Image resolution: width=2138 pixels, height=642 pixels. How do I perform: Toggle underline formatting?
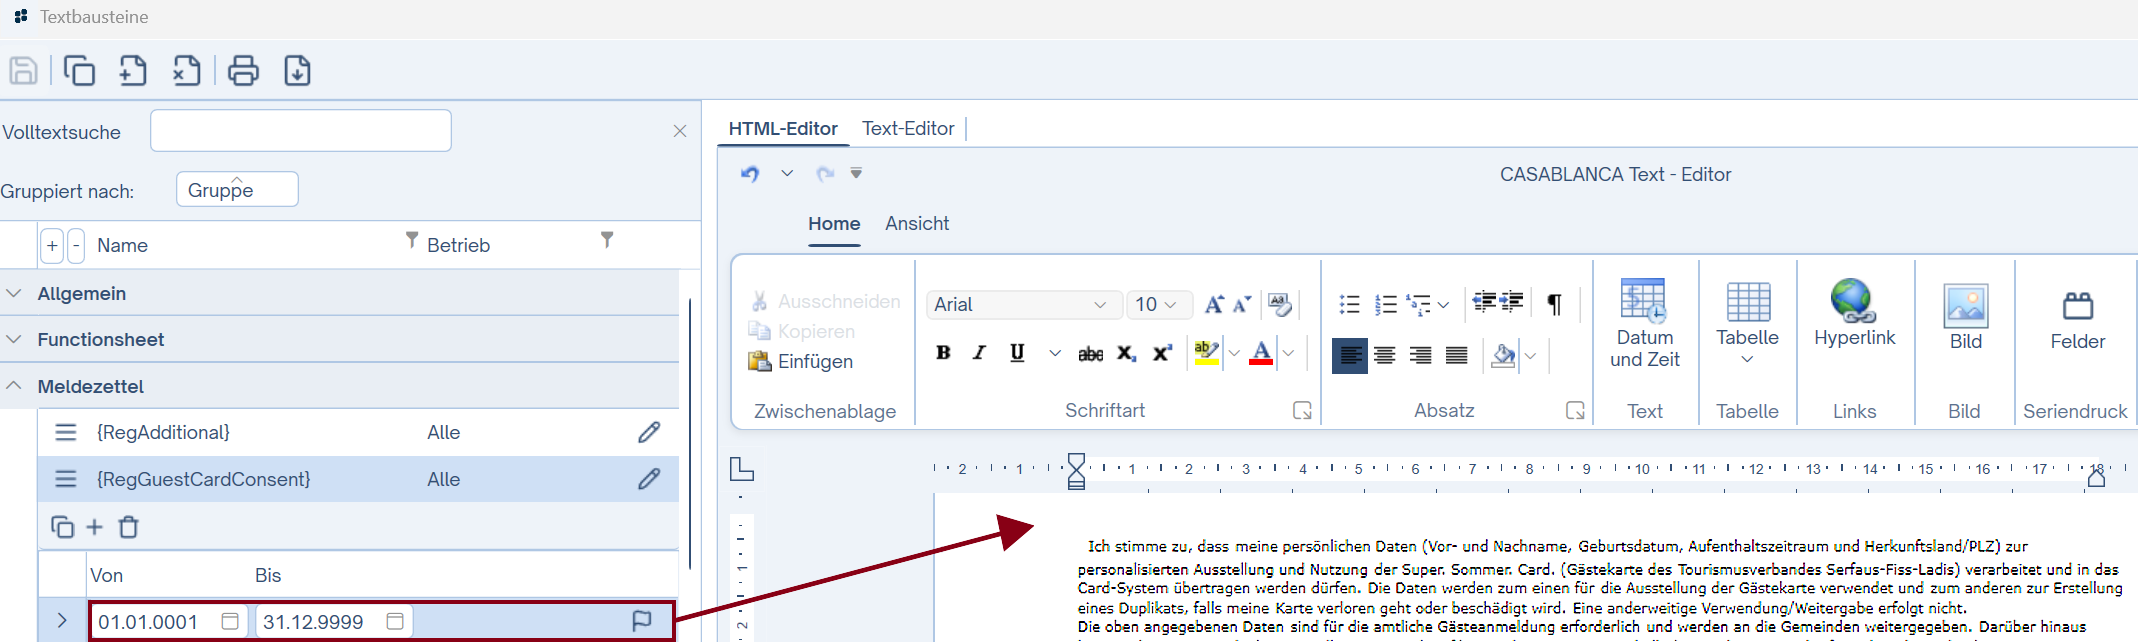[1017, 352]
